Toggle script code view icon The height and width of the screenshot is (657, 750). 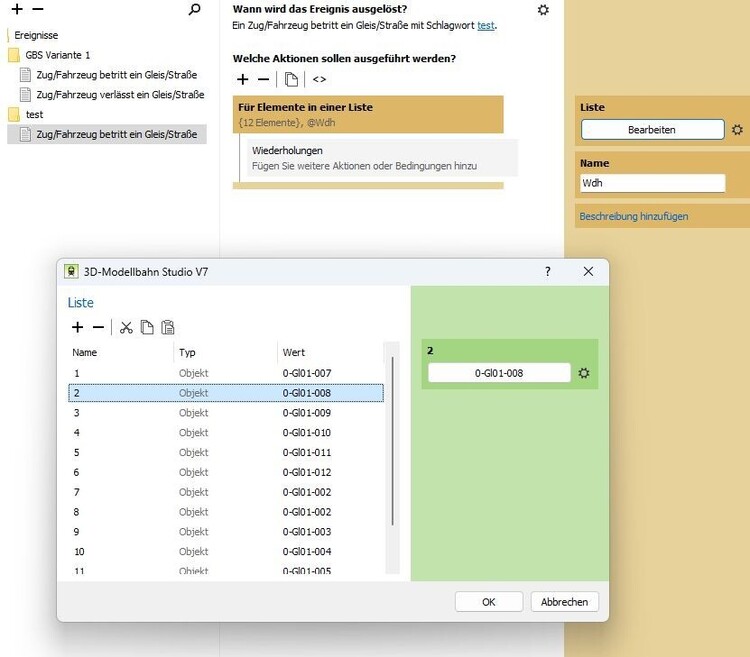pos(319,79)
